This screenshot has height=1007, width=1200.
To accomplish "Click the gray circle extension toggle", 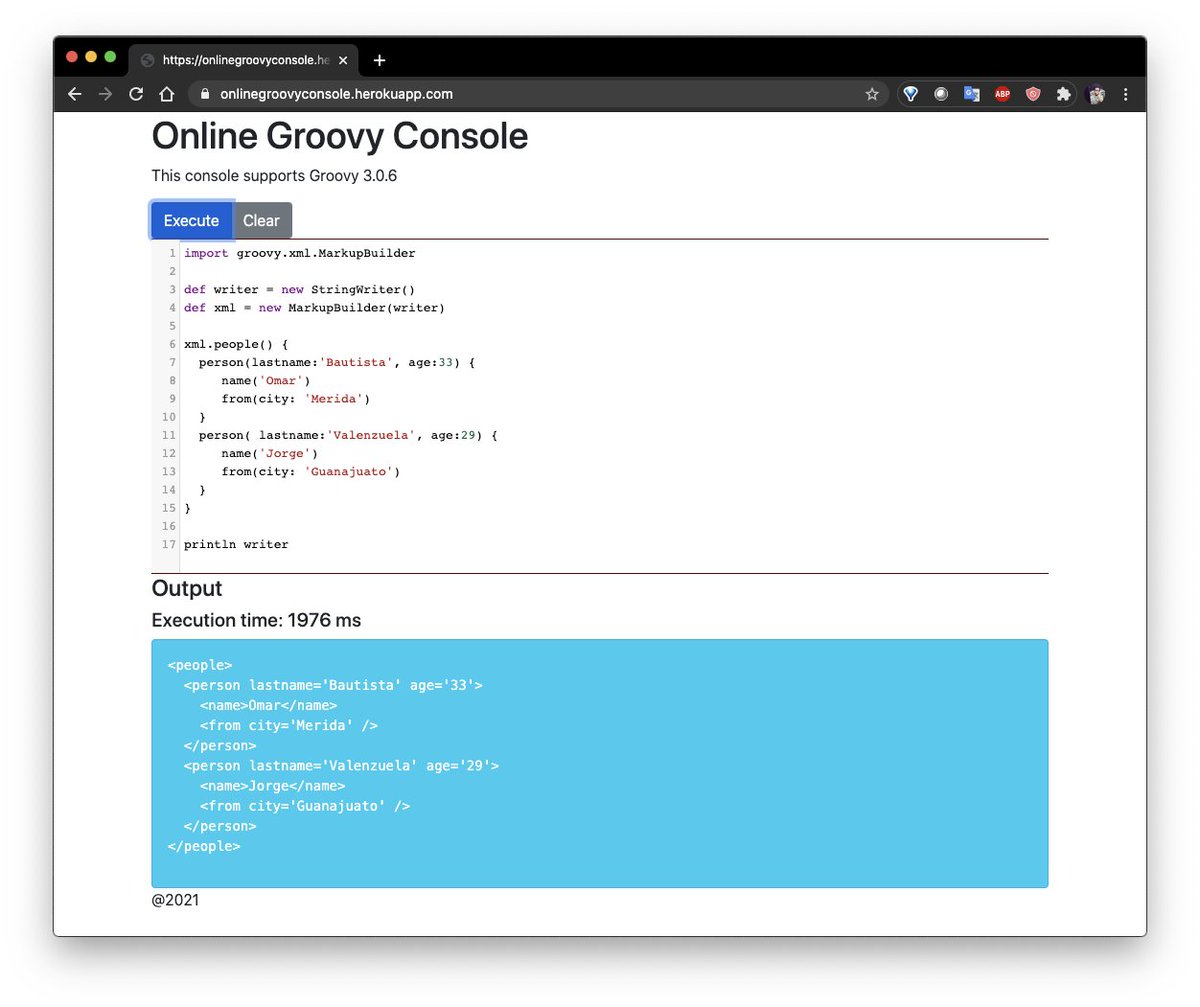I will [x=941, y=93].
